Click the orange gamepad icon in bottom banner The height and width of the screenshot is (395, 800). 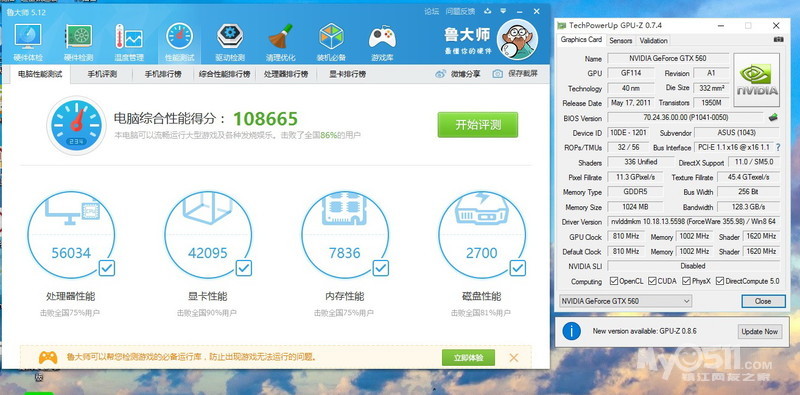(x=48, y=357)
